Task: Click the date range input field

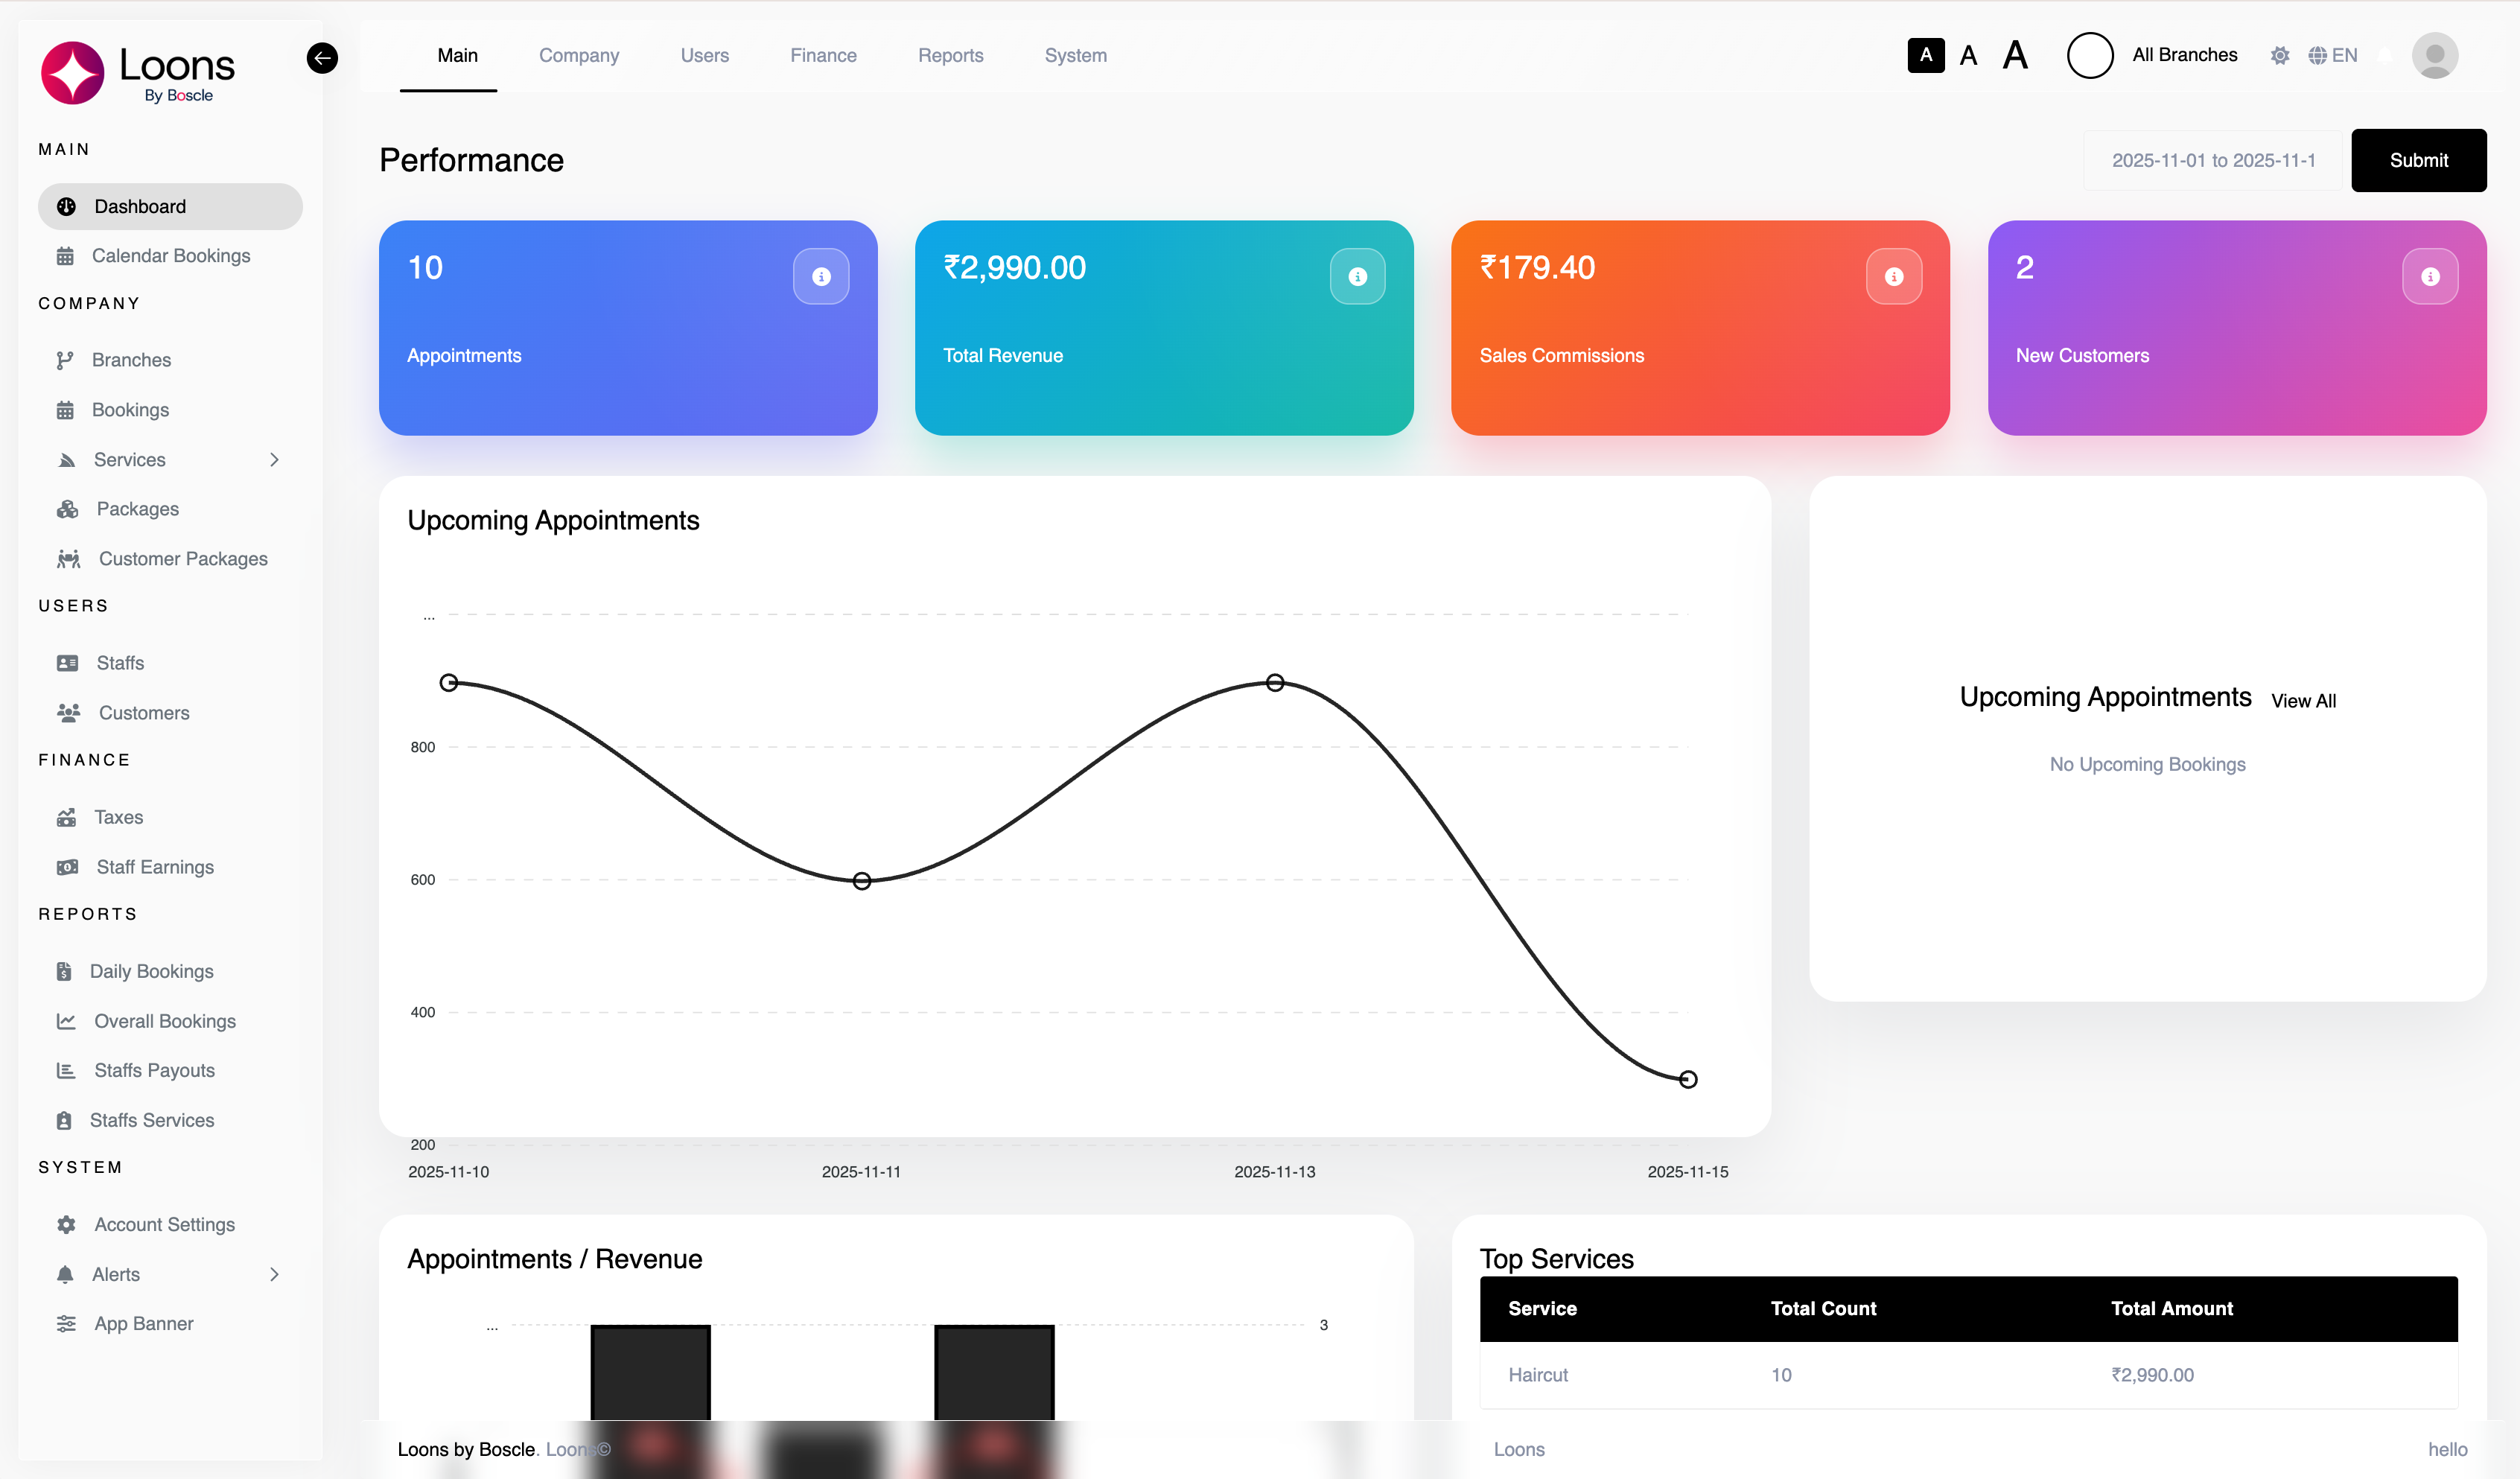Action: pos(2212,160)
